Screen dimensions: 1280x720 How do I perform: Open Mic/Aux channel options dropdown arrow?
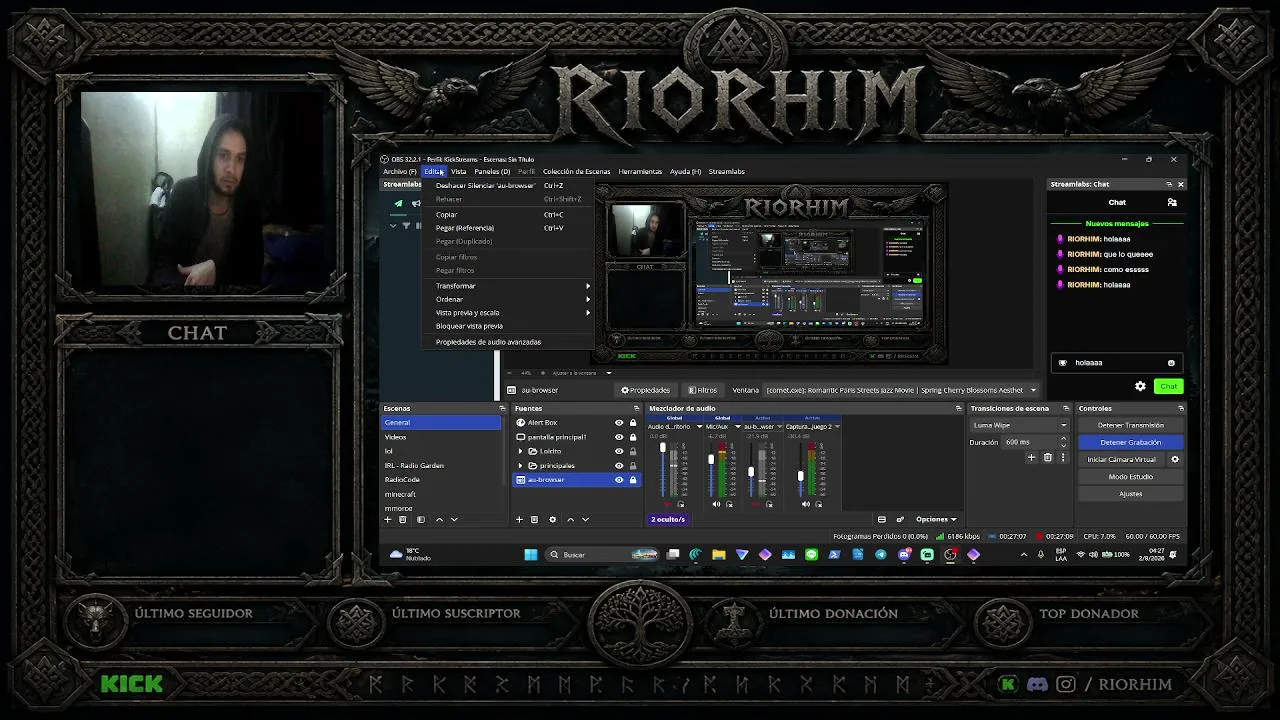(x=737, y=427)
